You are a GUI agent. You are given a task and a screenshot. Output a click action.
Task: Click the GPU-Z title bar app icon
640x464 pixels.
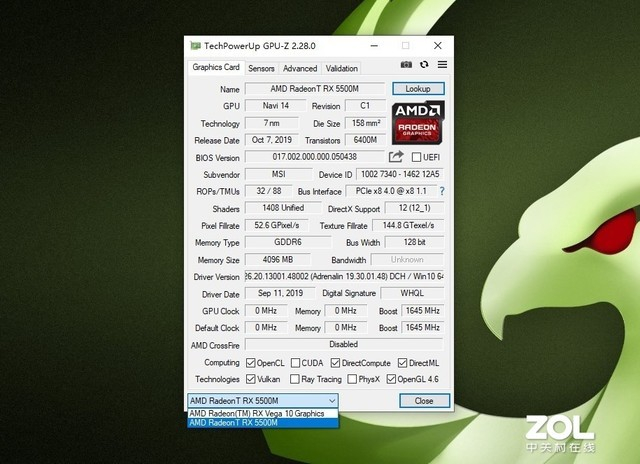click(x=195, y=46)
